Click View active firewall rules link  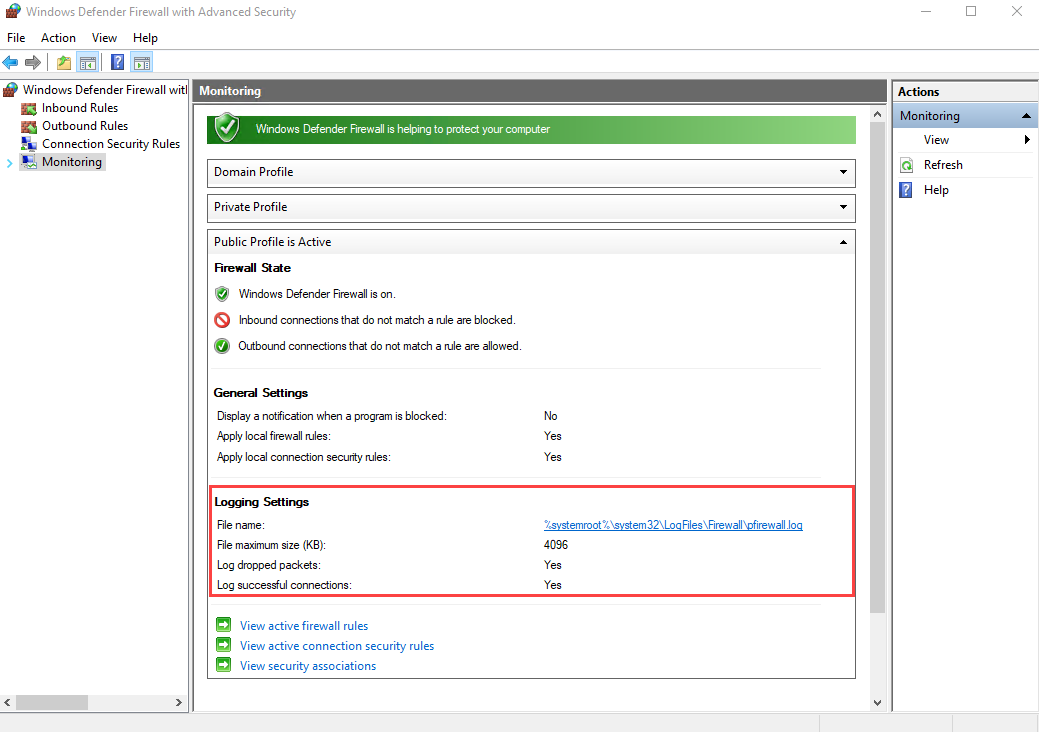304,626
